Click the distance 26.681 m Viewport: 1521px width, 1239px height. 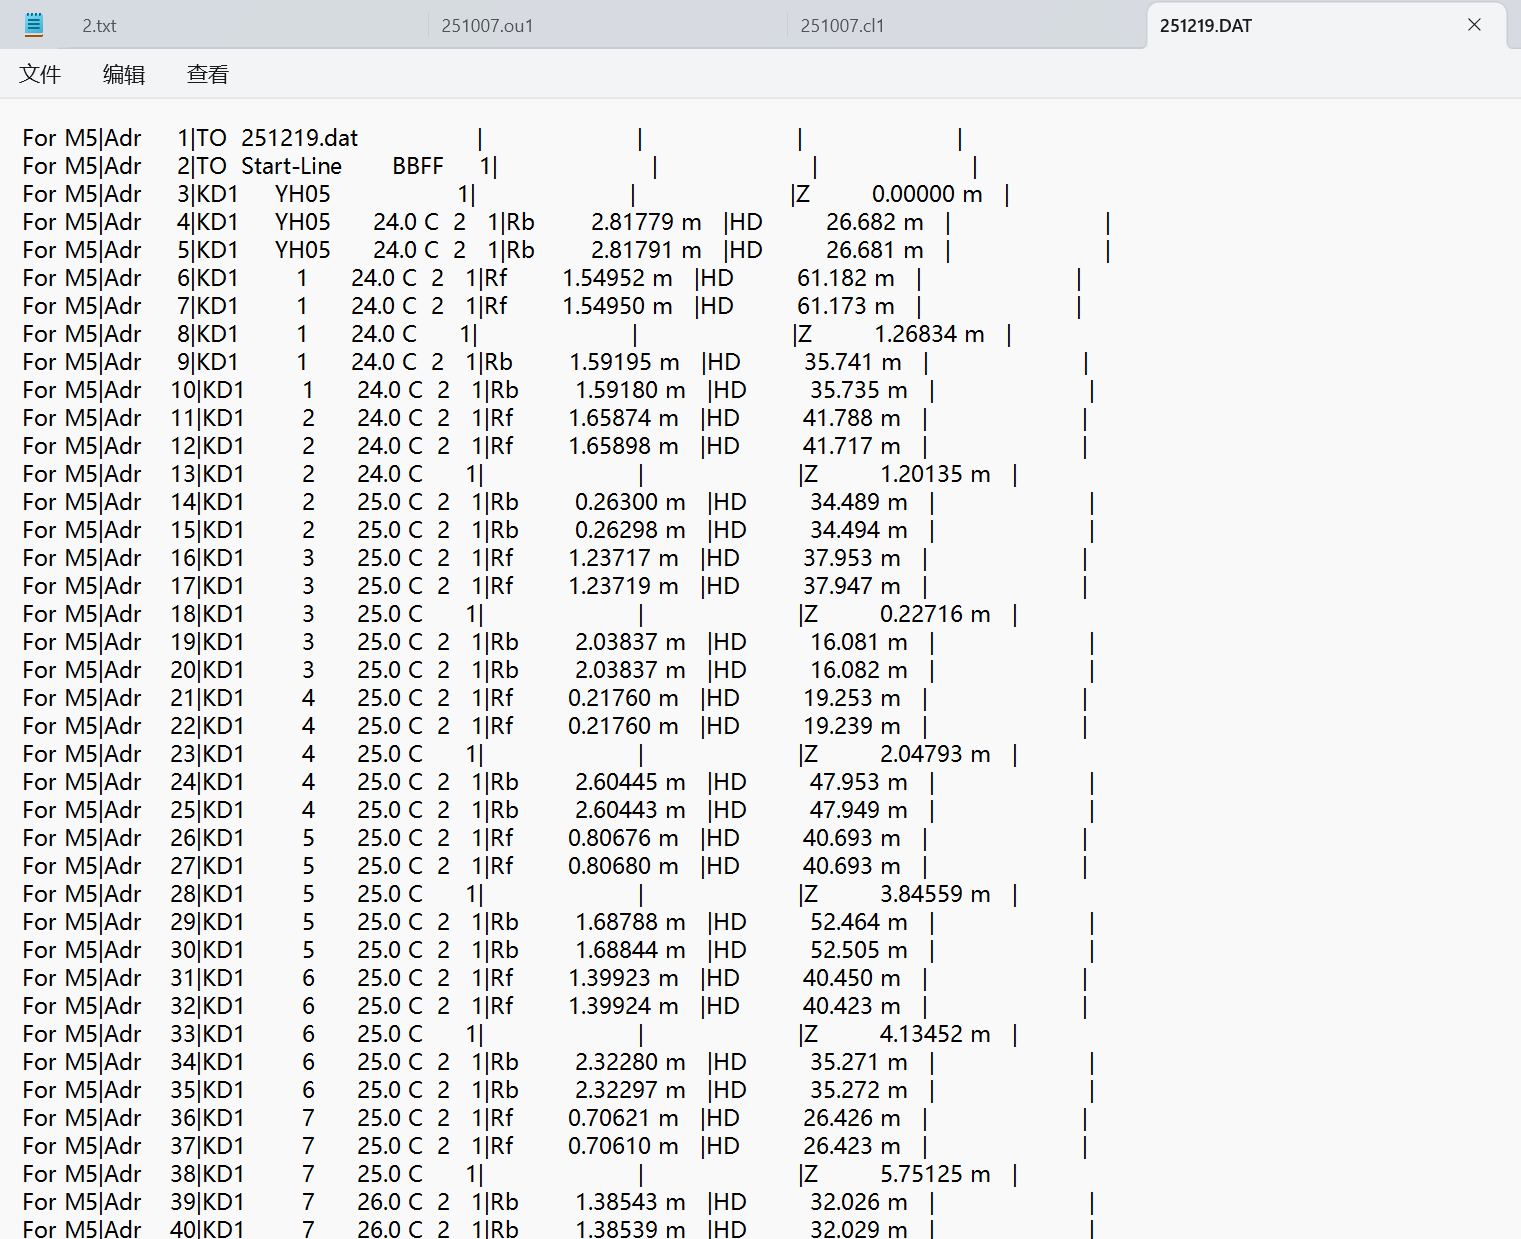click(x=875, y=250)
